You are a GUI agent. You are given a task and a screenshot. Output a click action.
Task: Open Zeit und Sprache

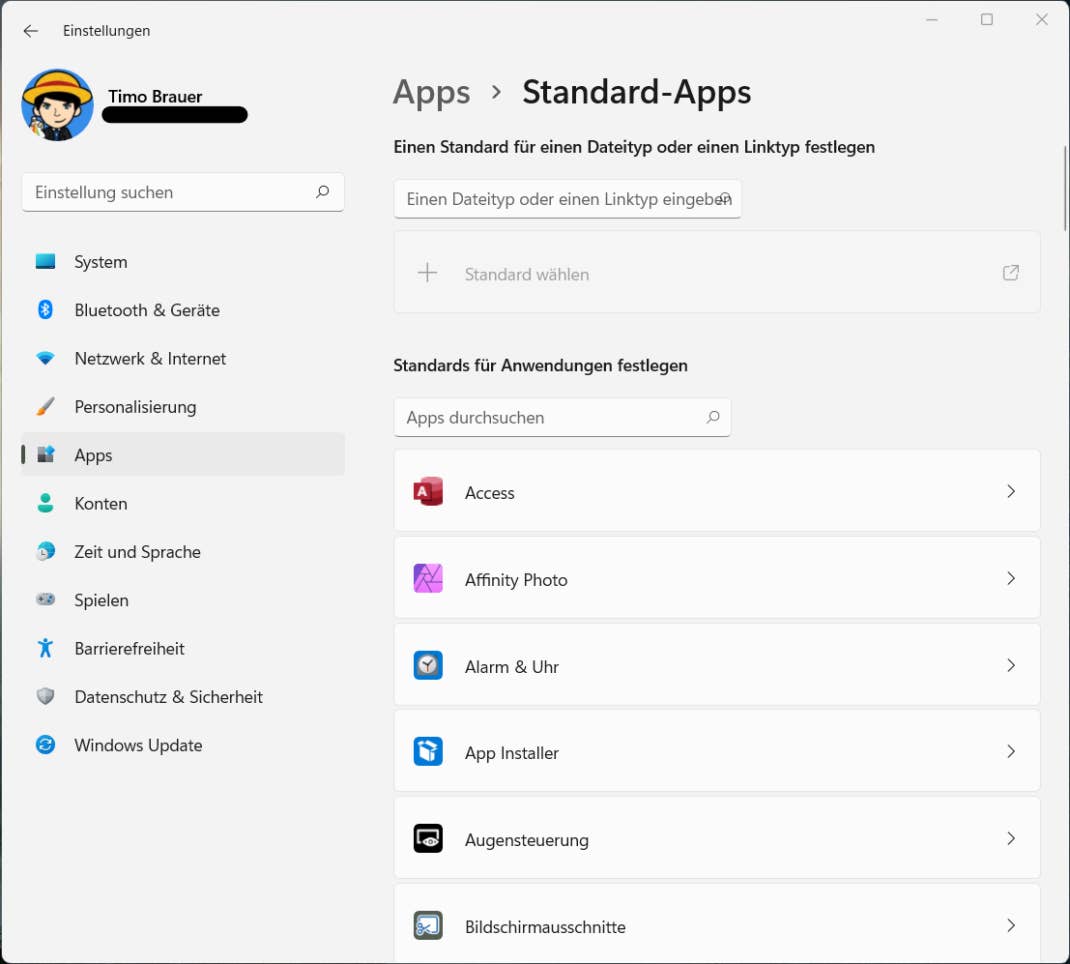pos(183,552)
